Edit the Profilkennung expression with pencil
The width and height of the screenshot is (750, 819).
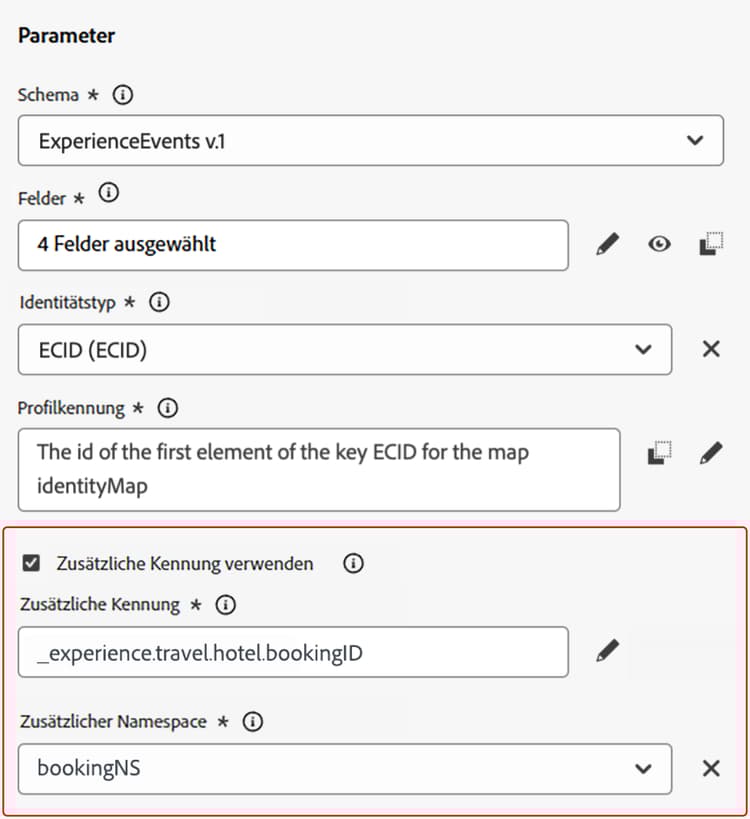pyautogui.click(x=711, y=453)
